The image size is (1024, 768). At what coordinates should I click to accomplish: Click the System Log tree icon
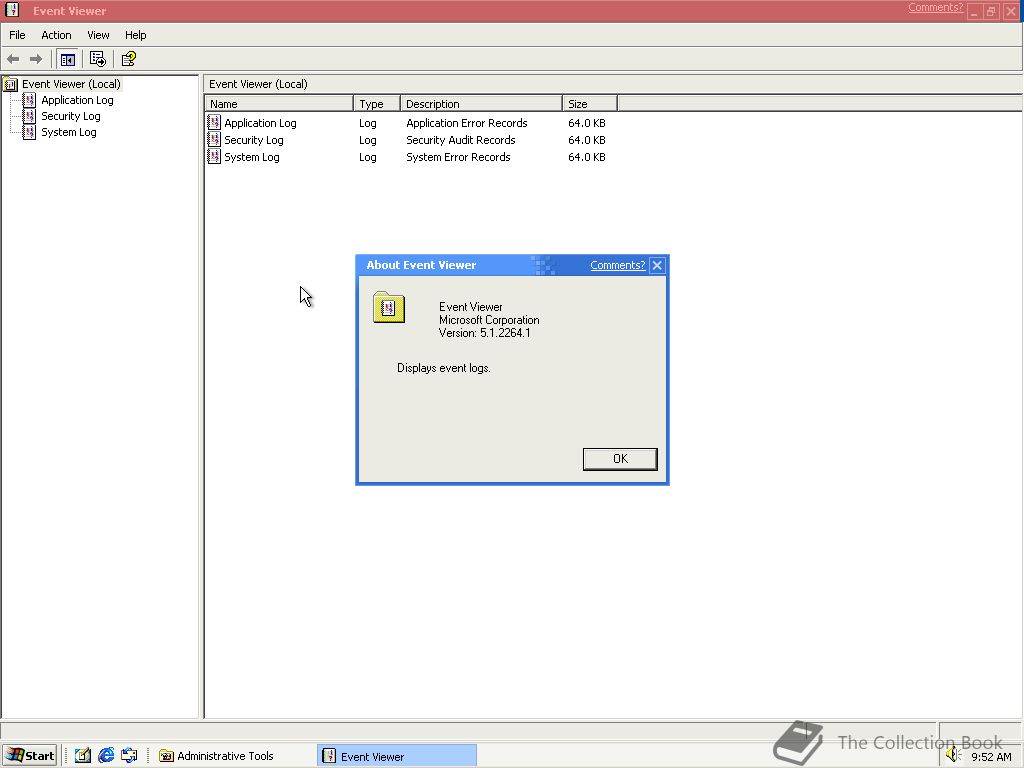pos(29,132)
